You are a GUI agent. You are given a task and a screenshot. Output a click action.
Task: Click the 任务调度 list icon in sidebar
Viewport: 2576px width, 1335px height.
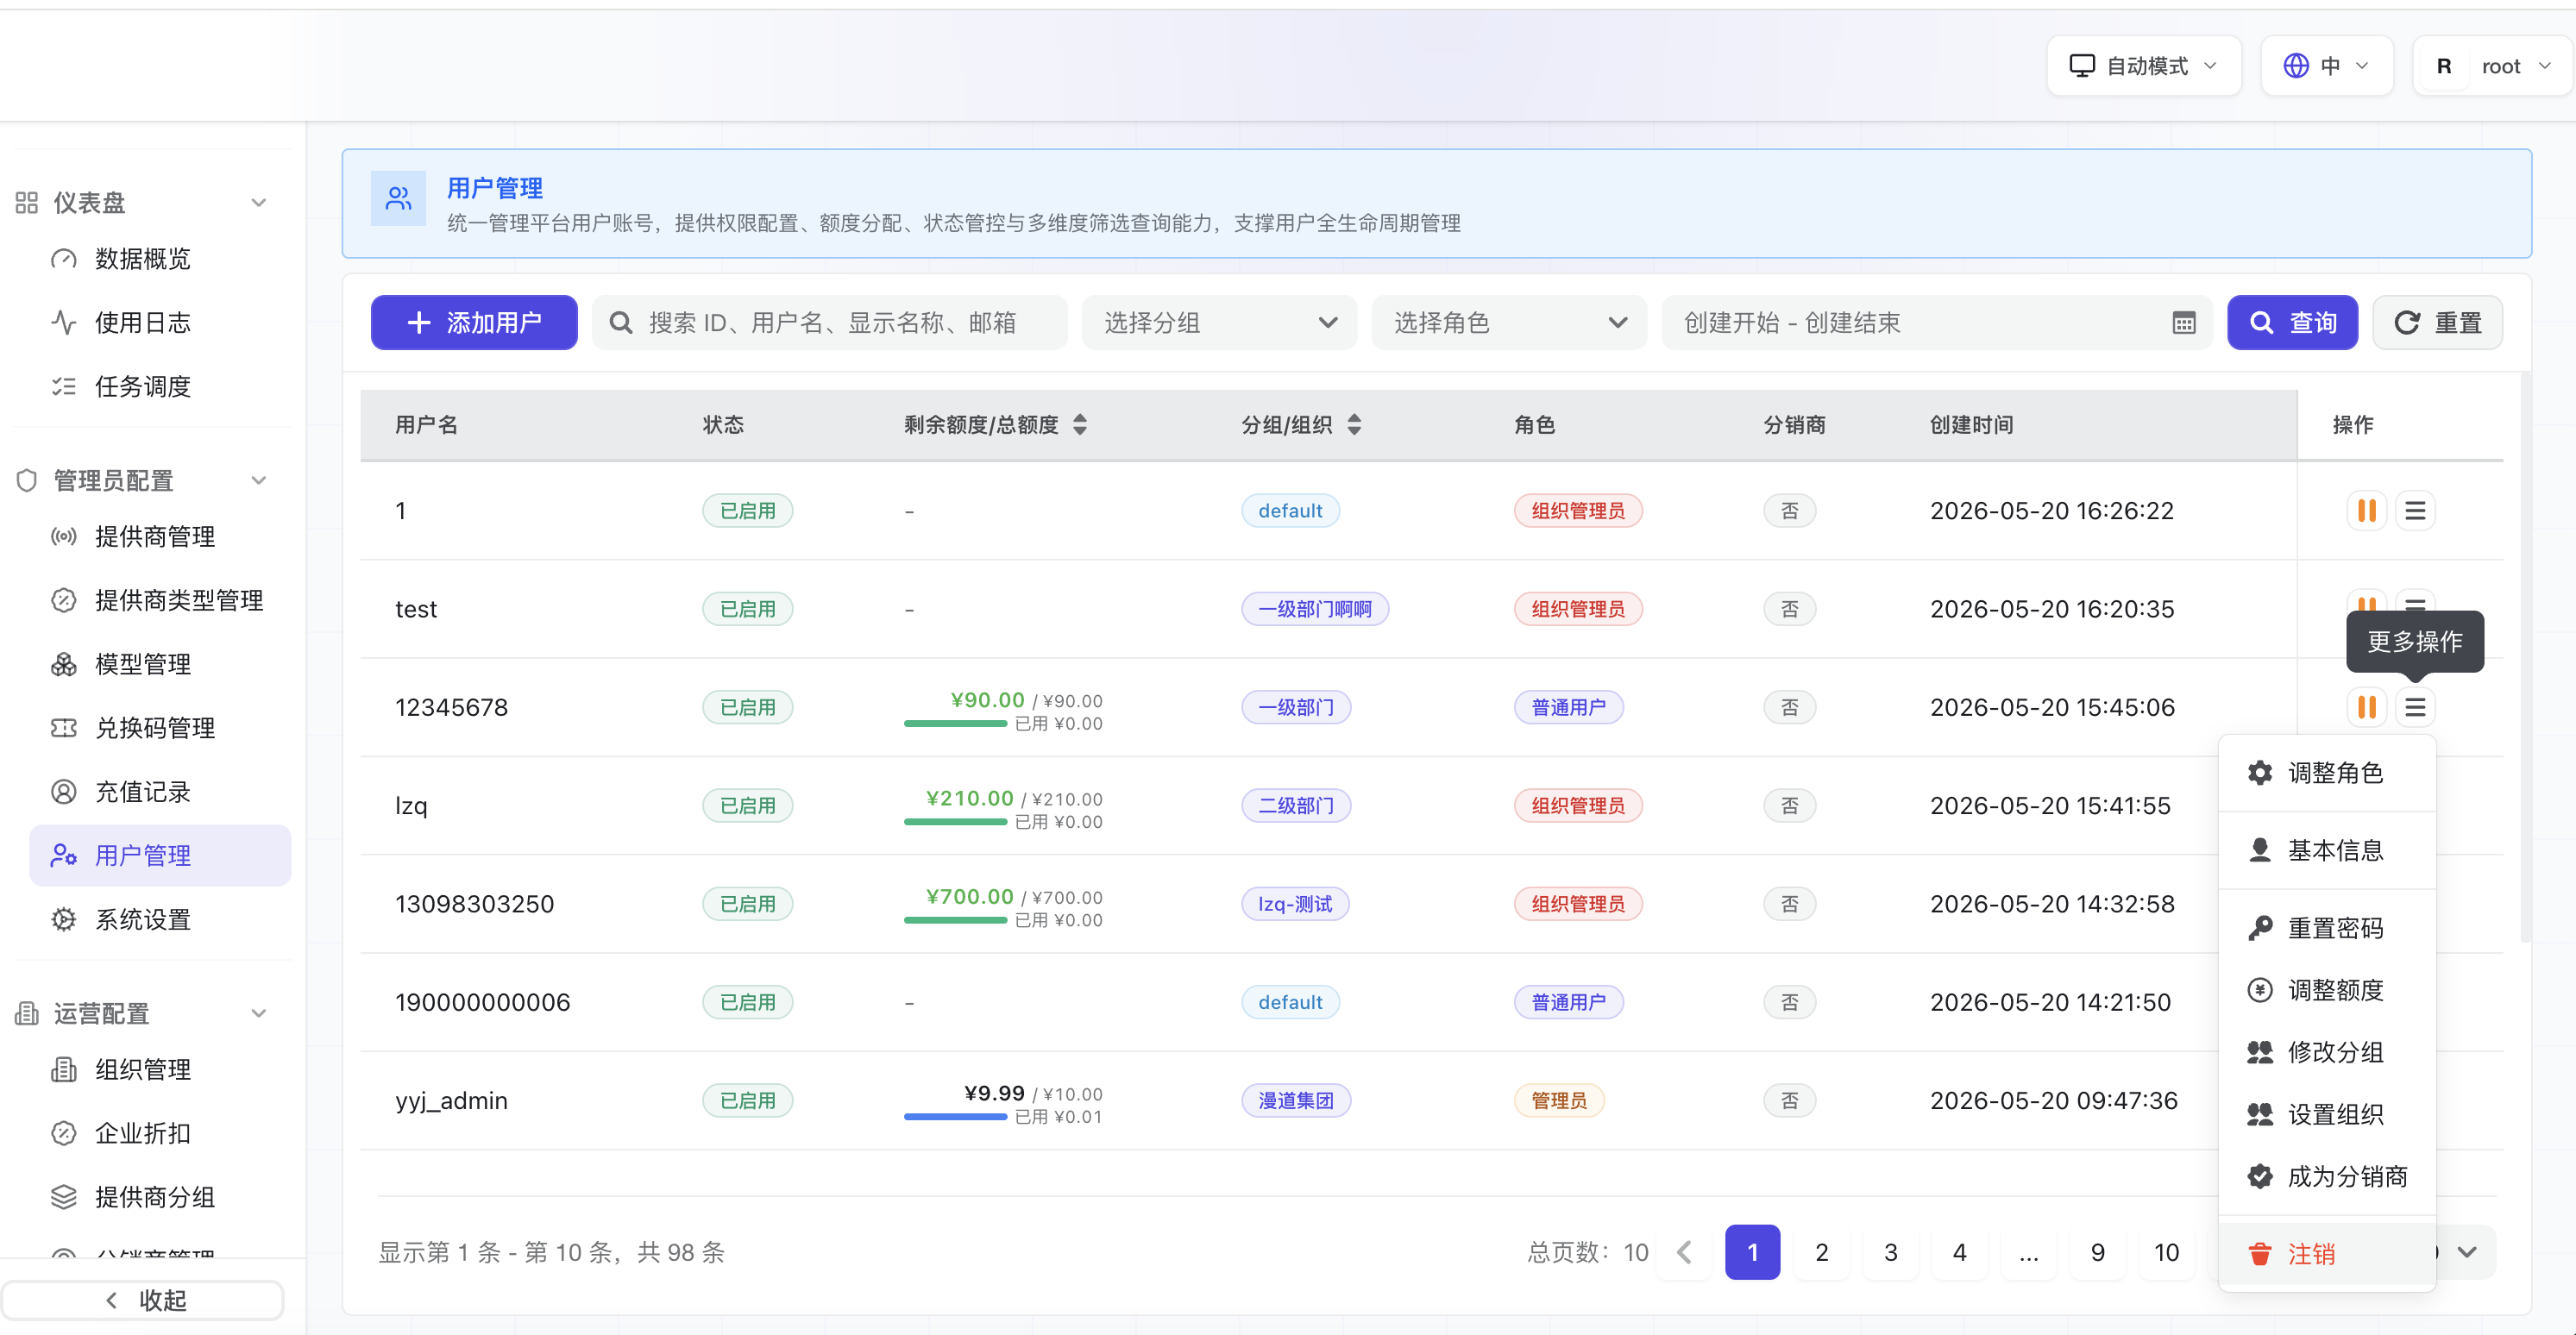click(x=63, y=386)
